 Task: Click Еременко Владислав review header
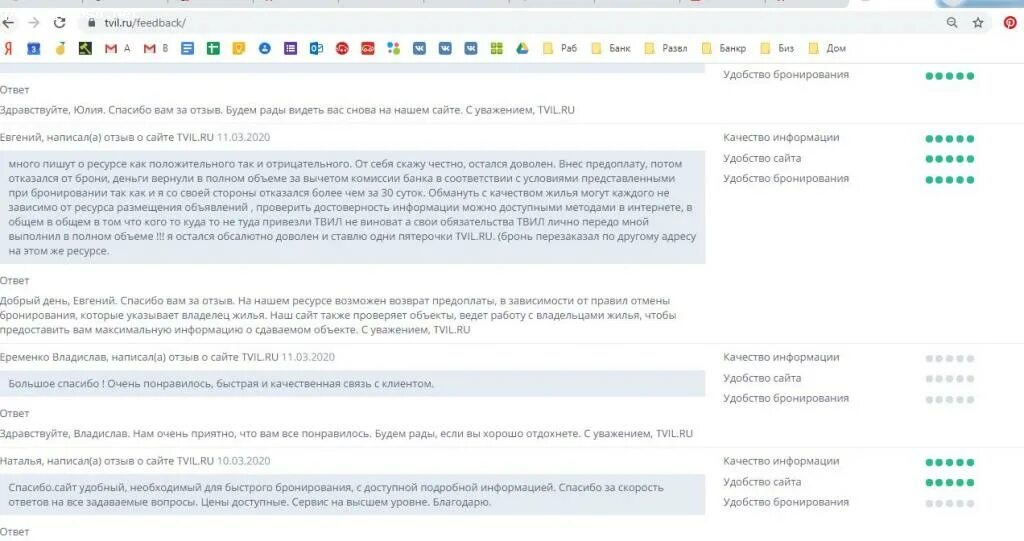coord(167,357)
